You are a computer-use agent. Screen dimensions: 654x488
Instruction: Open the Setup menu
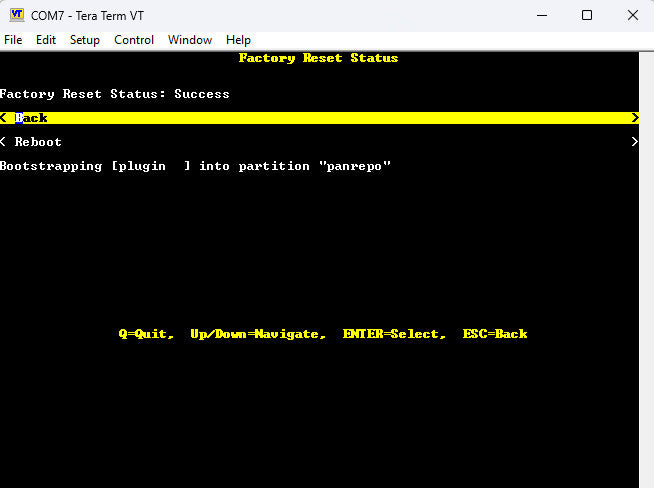(x=85, y=40)
